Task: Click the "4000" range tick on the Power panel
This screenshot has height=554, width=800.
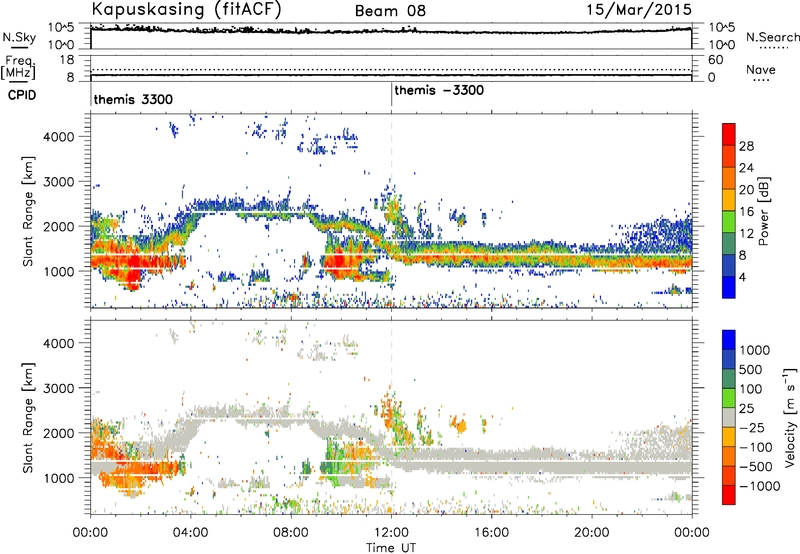Action: [x=58, y=136]
